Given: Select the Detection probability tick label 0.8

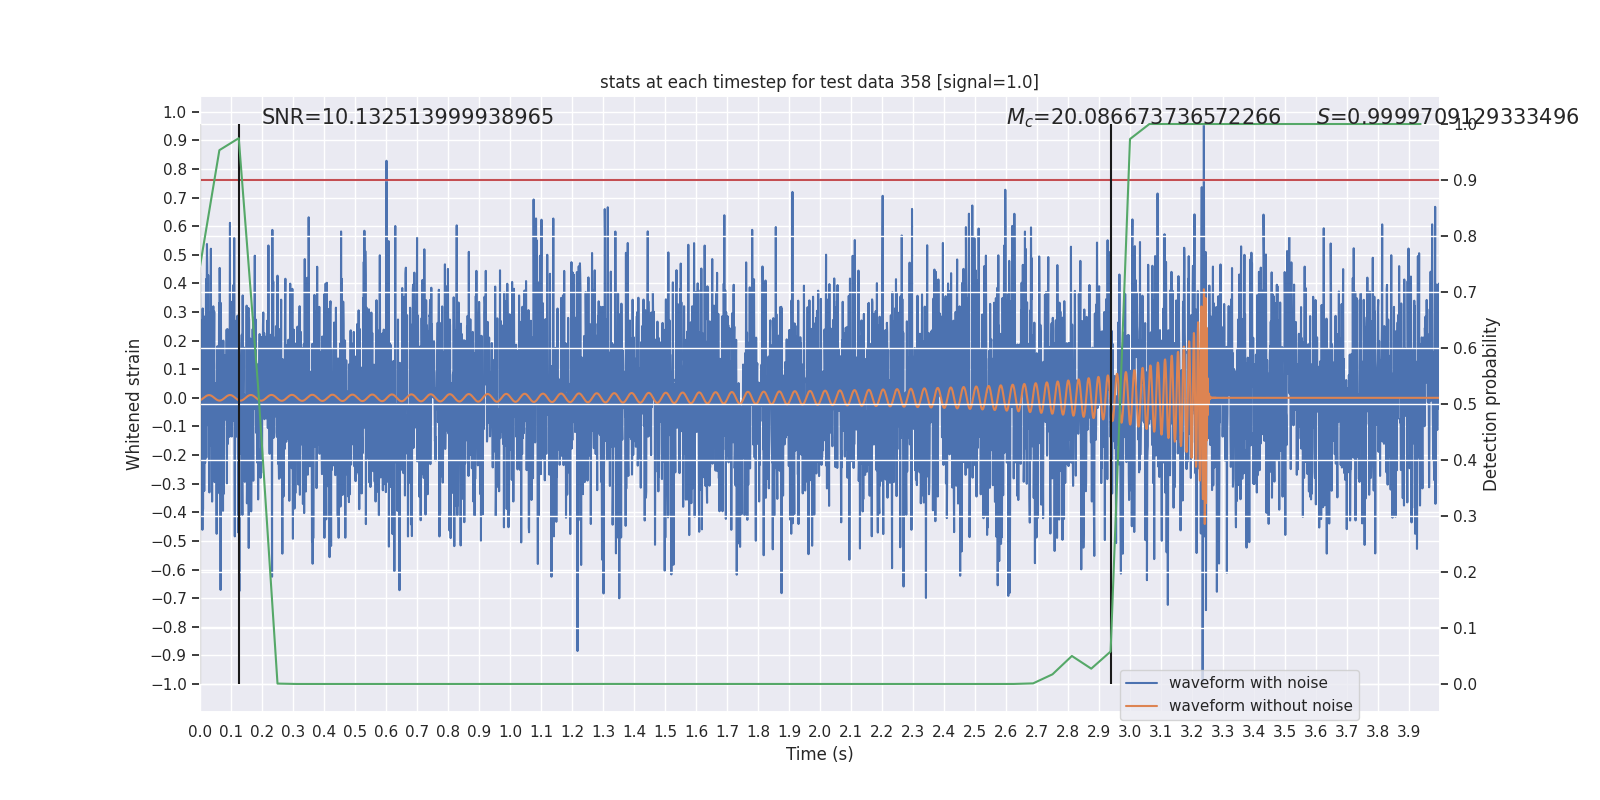Looking at the screenshot, I should tap(1465, 236).
